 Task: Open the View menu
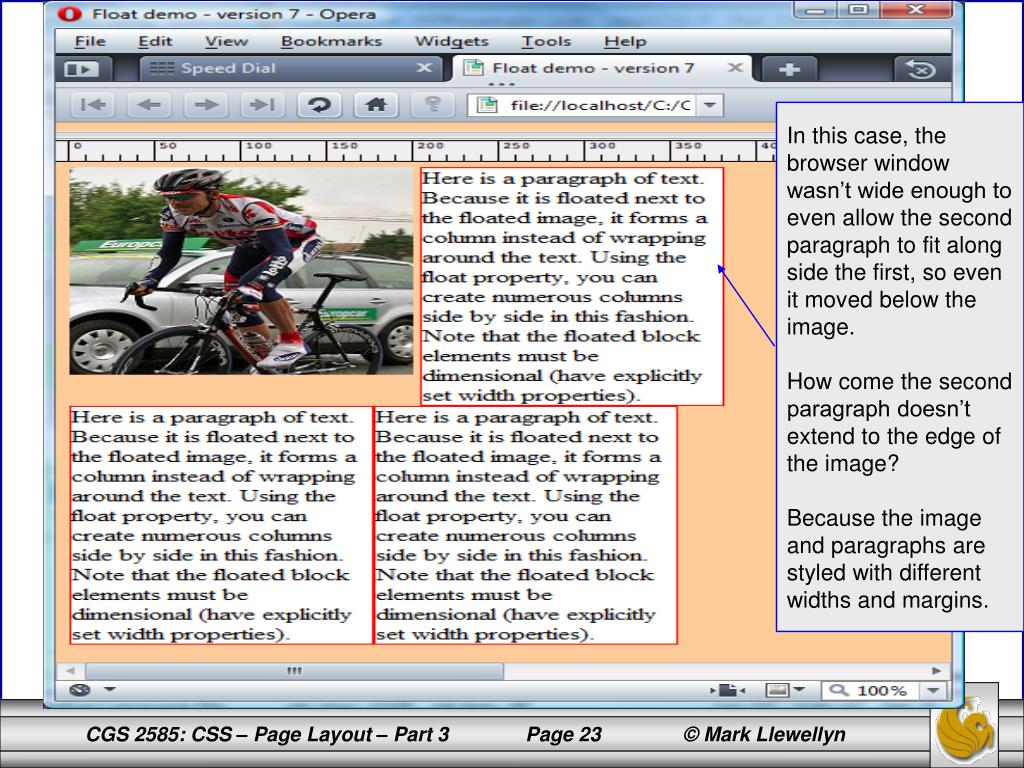click(x=227, y=41)
